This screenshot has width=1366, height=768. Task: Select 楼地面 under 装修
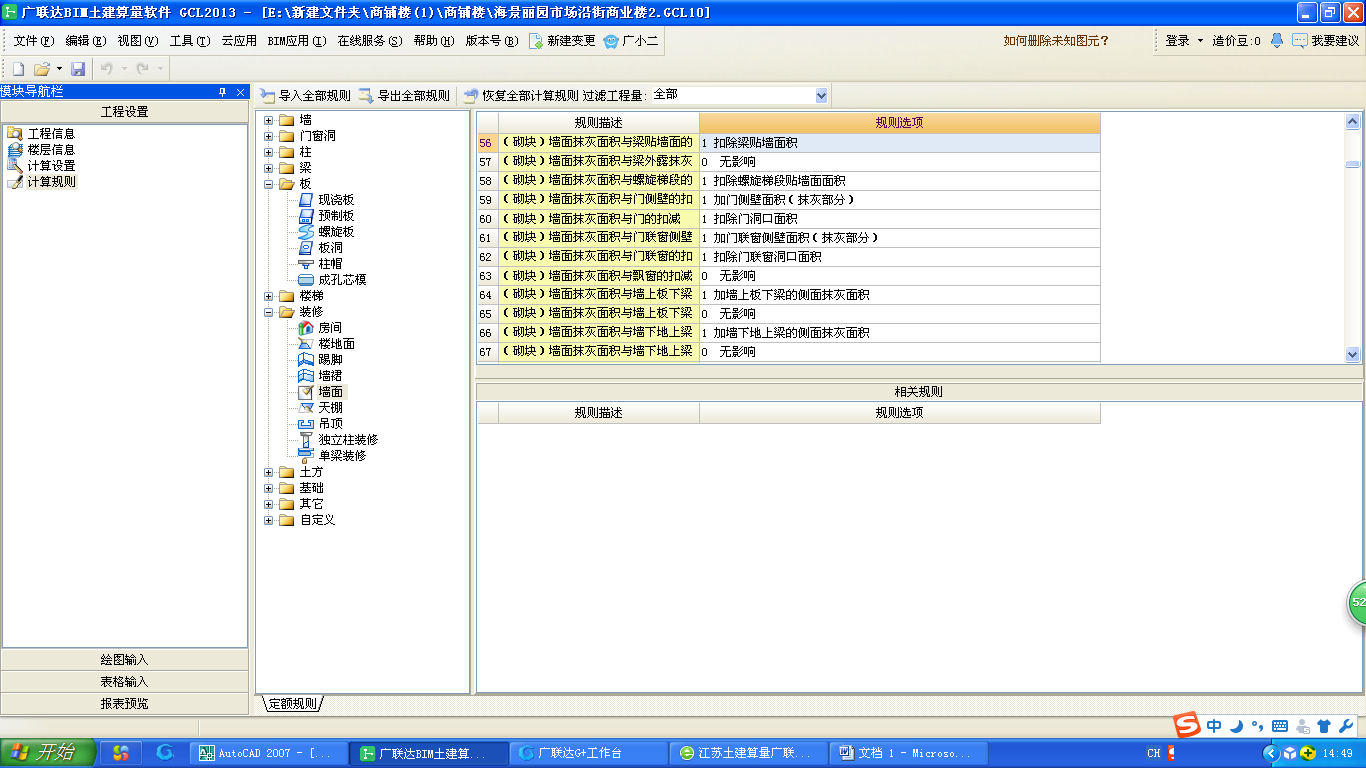[x=336, y=344]
